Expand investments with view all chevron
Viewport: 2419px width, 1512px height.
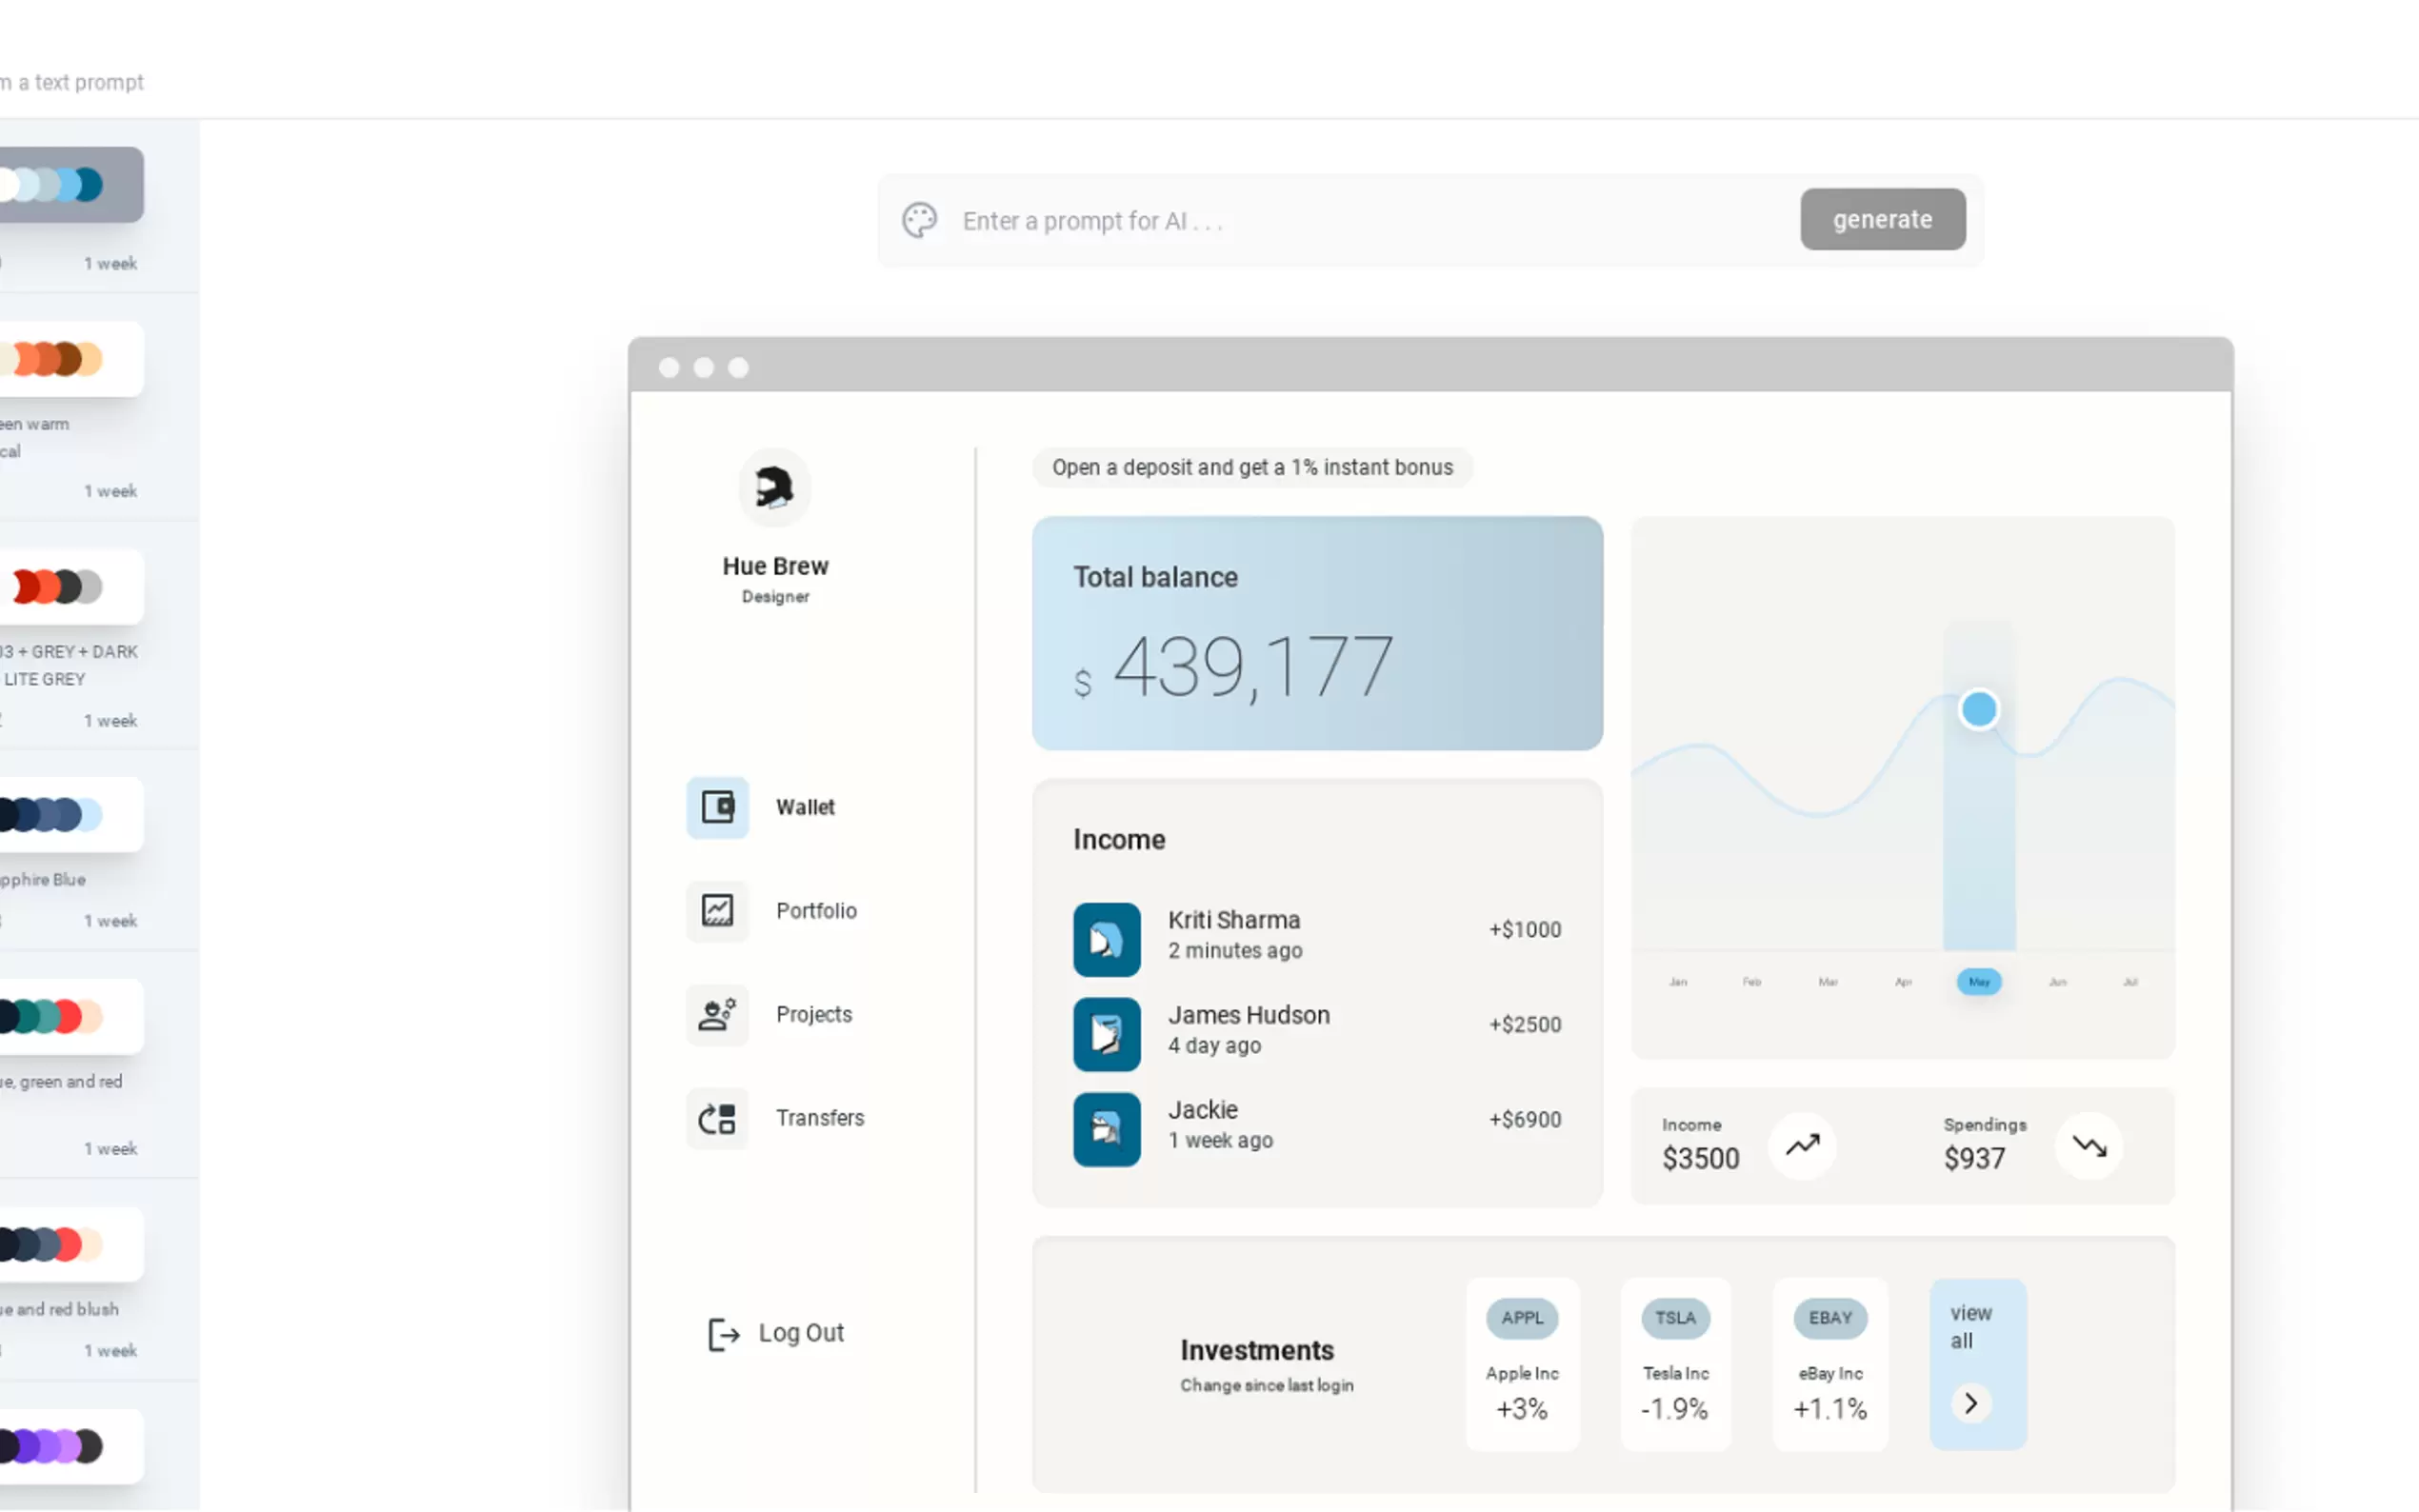click(1970, 1403)
